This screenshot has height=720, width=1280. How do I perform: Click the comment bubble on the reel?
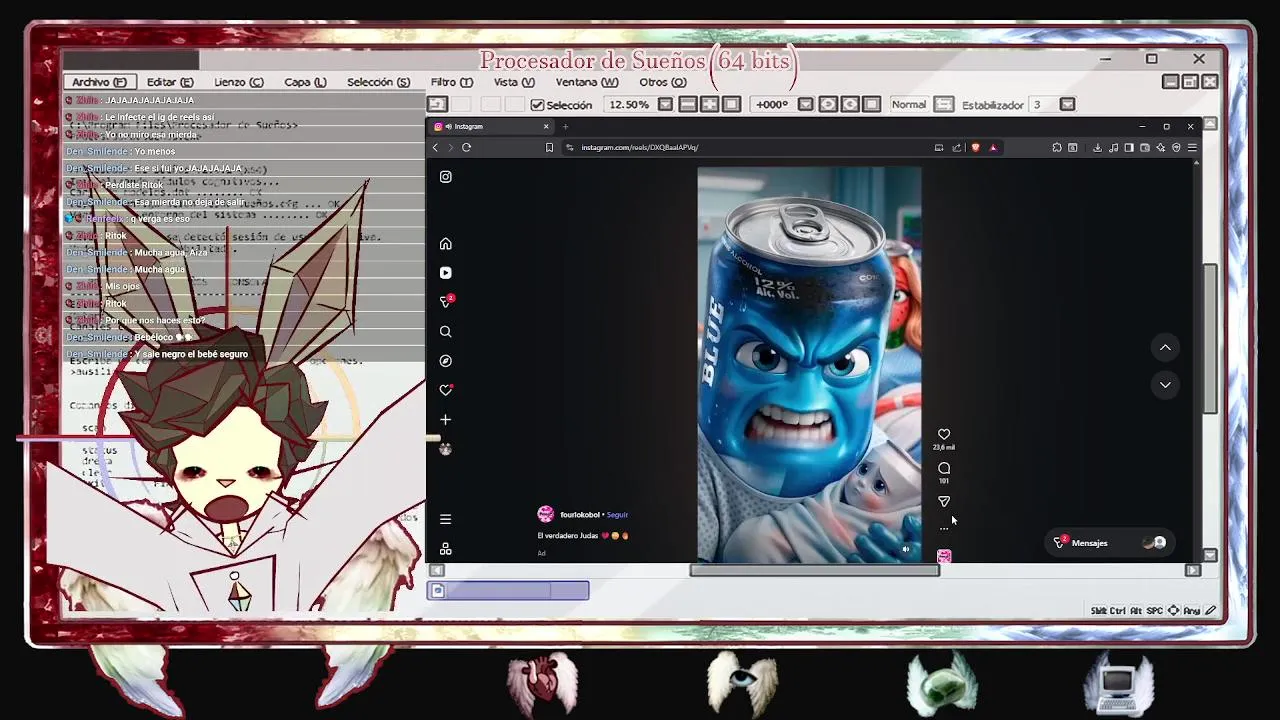click(x=944, y=468)
